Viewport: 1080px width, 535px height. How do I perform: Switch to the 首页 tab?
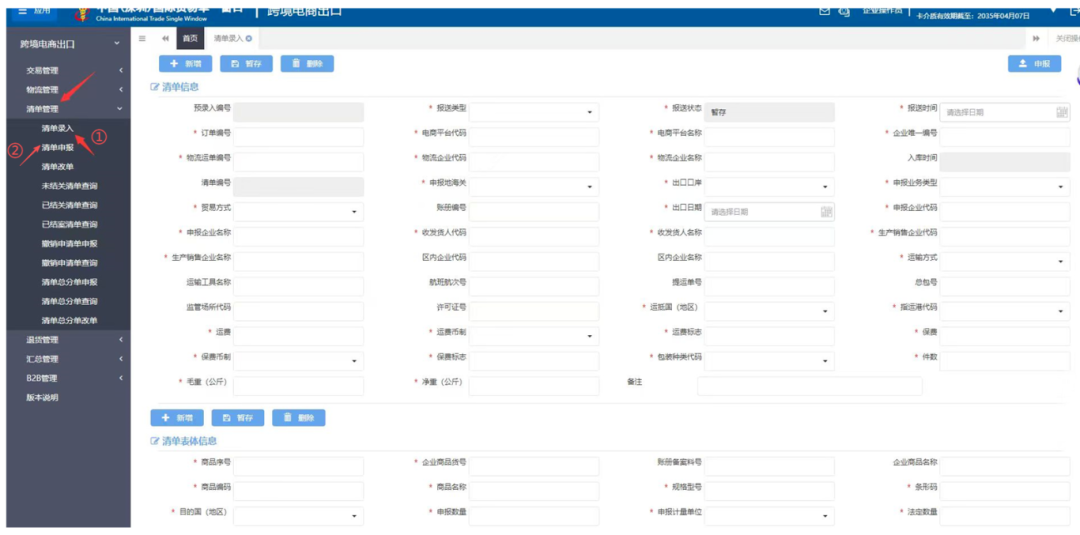pyautogui.click(x=189, y=38)
